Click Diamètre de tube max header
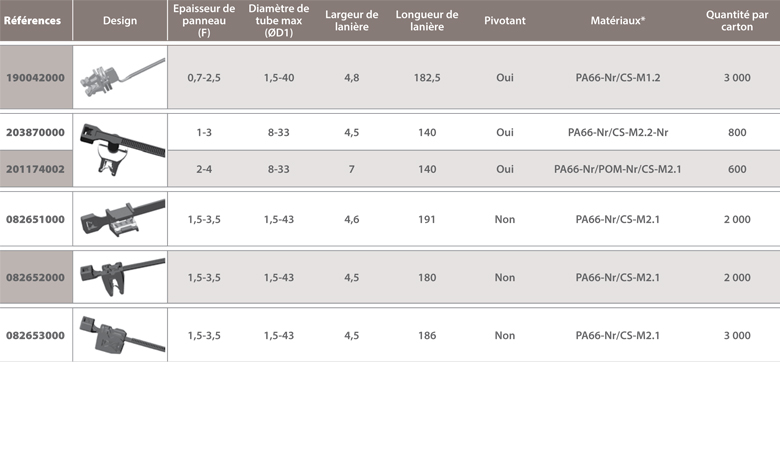The image size is (780, 460). (x=279, y=21)
